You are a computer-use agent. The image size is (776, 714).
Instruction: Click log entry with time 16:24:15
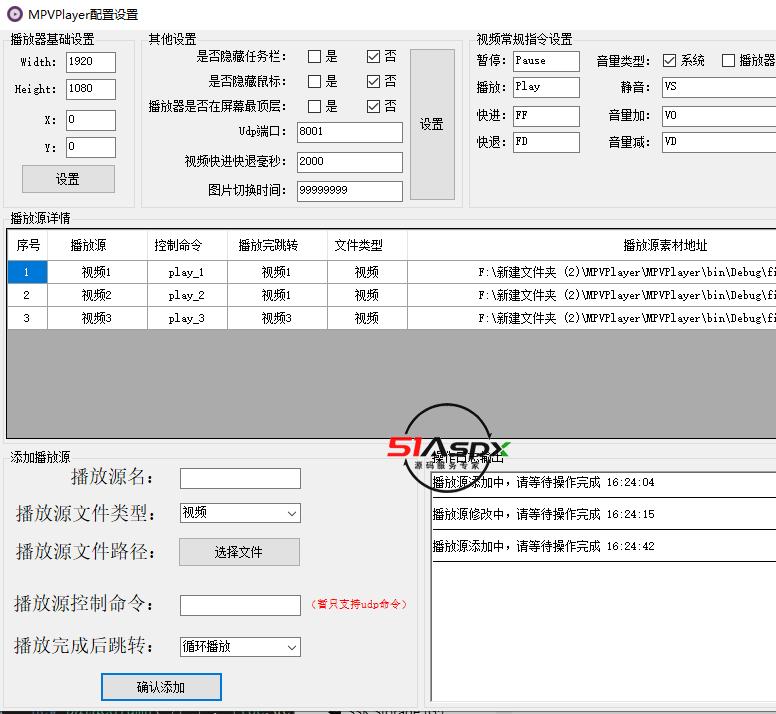pyautogui.click(x=604, y=514)
